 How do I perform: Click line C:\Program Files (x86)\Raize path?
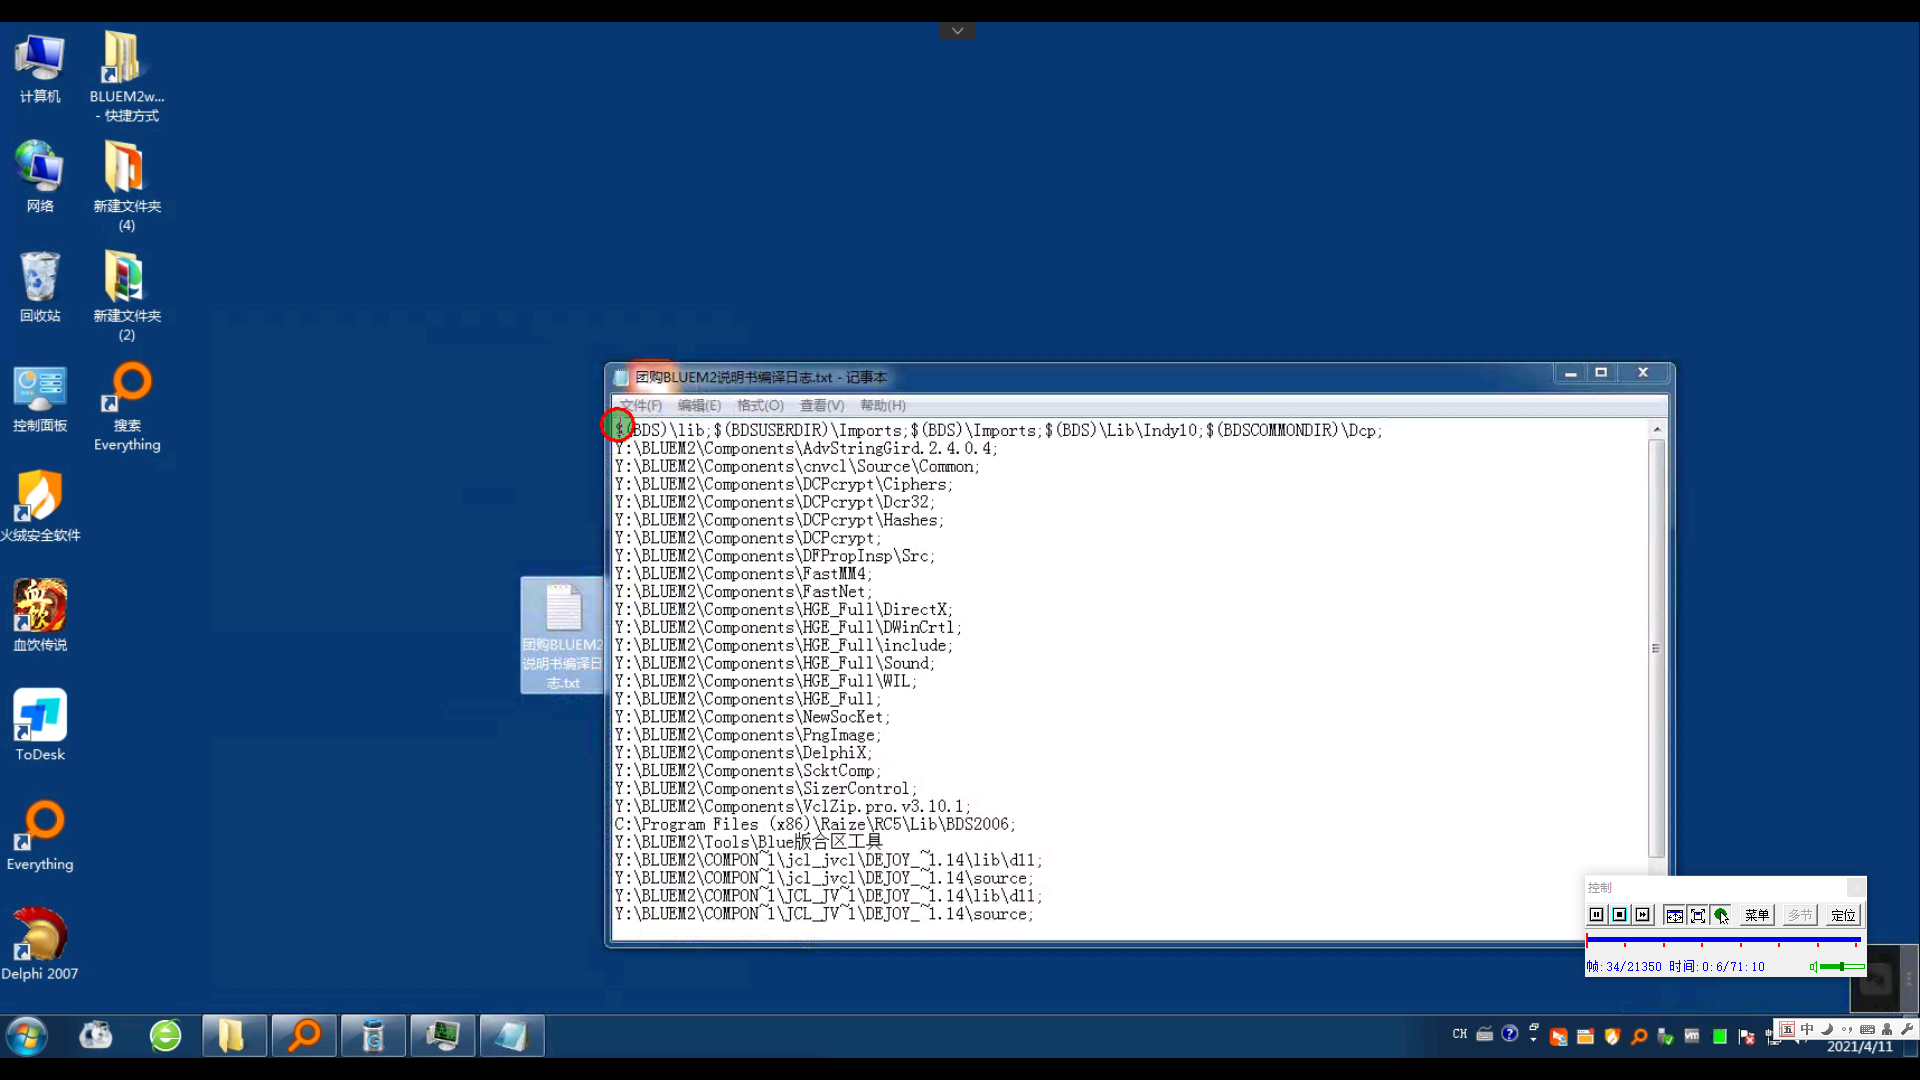pos(815,825)
